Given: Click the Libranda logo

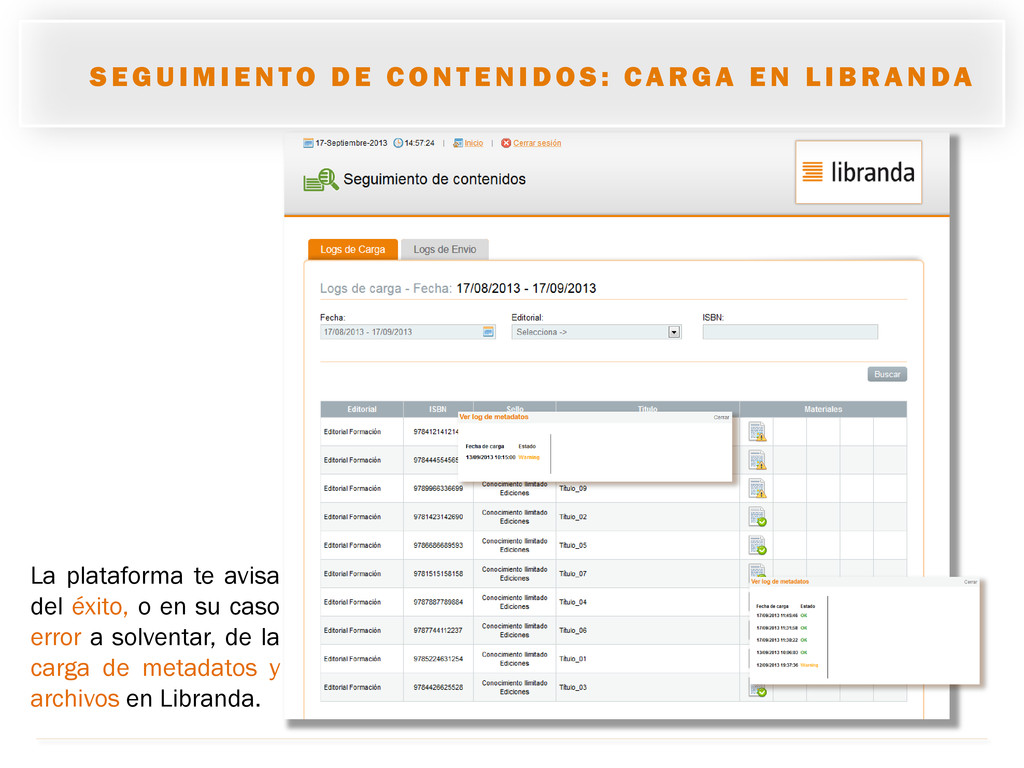Looking at the screenshot, I should pyautogui.click(x=858, y=172).
